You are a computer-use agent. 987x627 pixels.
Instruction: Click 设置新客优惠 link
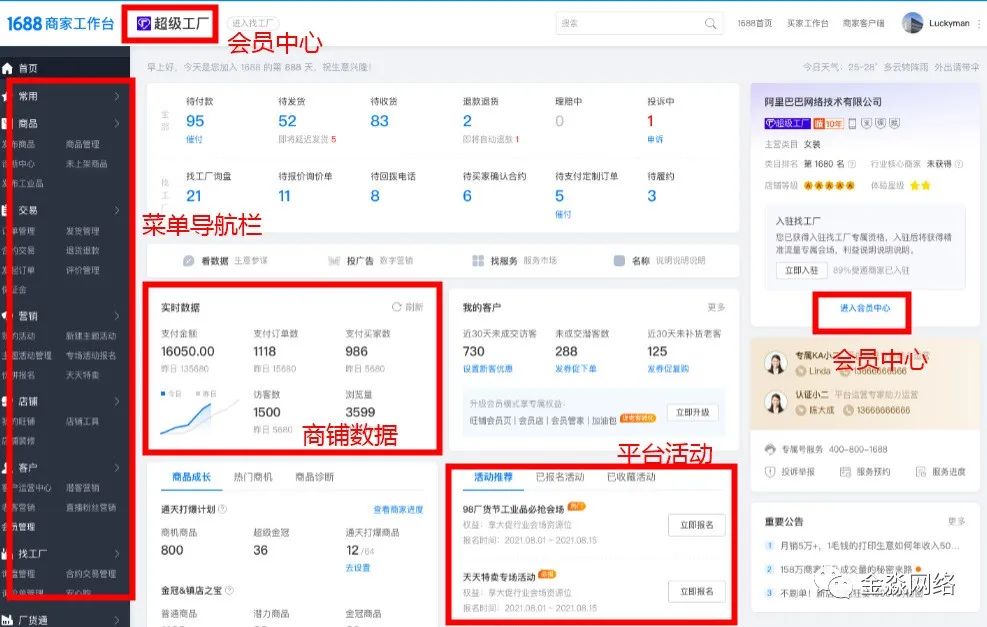(488, 369)
